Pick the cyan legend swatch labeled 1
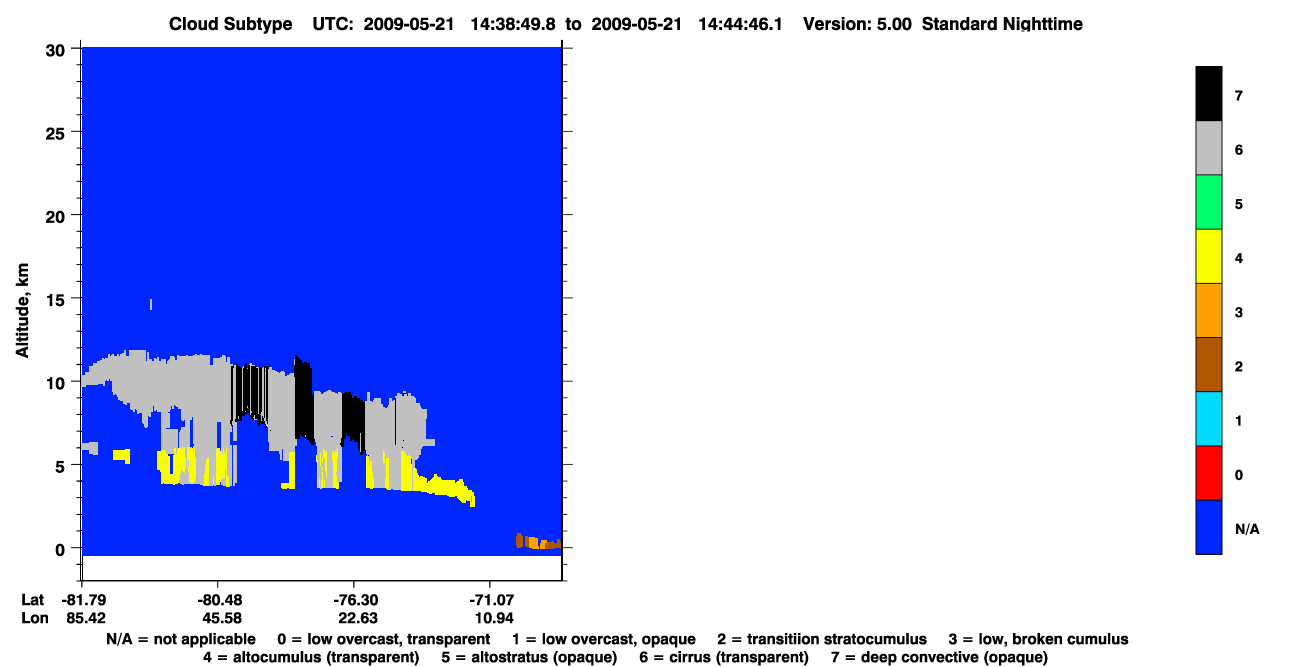 coord(1208,418)
